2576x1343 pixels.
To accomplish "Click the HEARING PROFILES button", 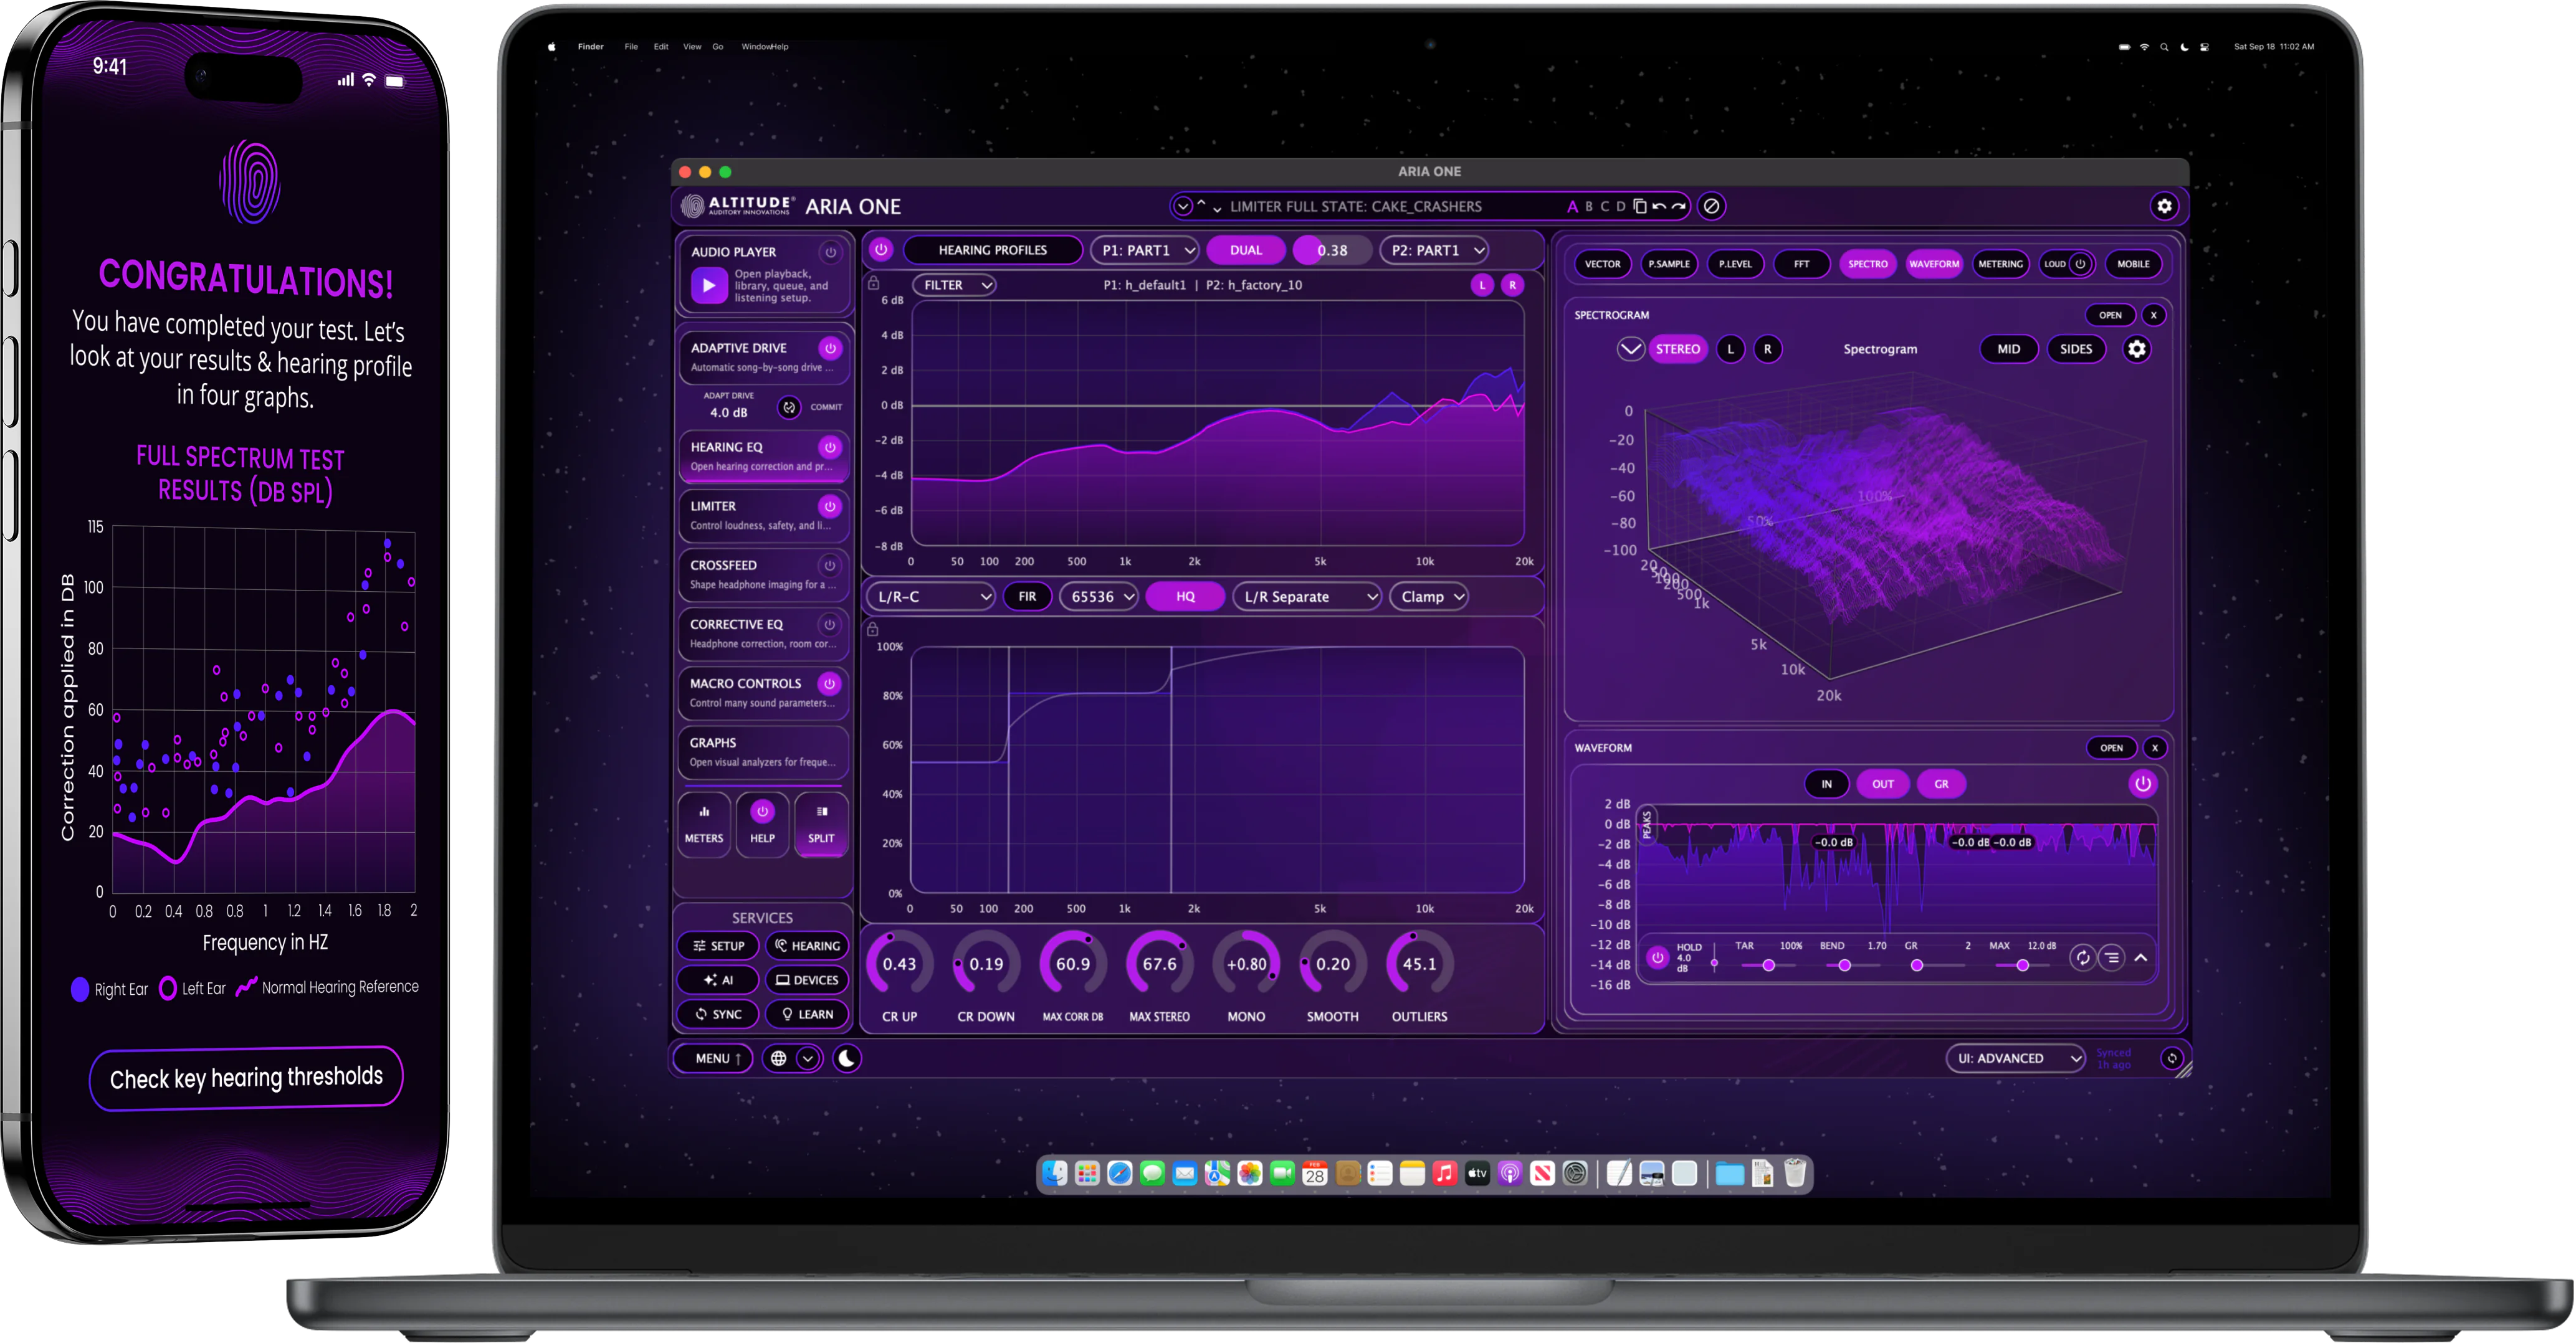I will click(x=992, y=250).
